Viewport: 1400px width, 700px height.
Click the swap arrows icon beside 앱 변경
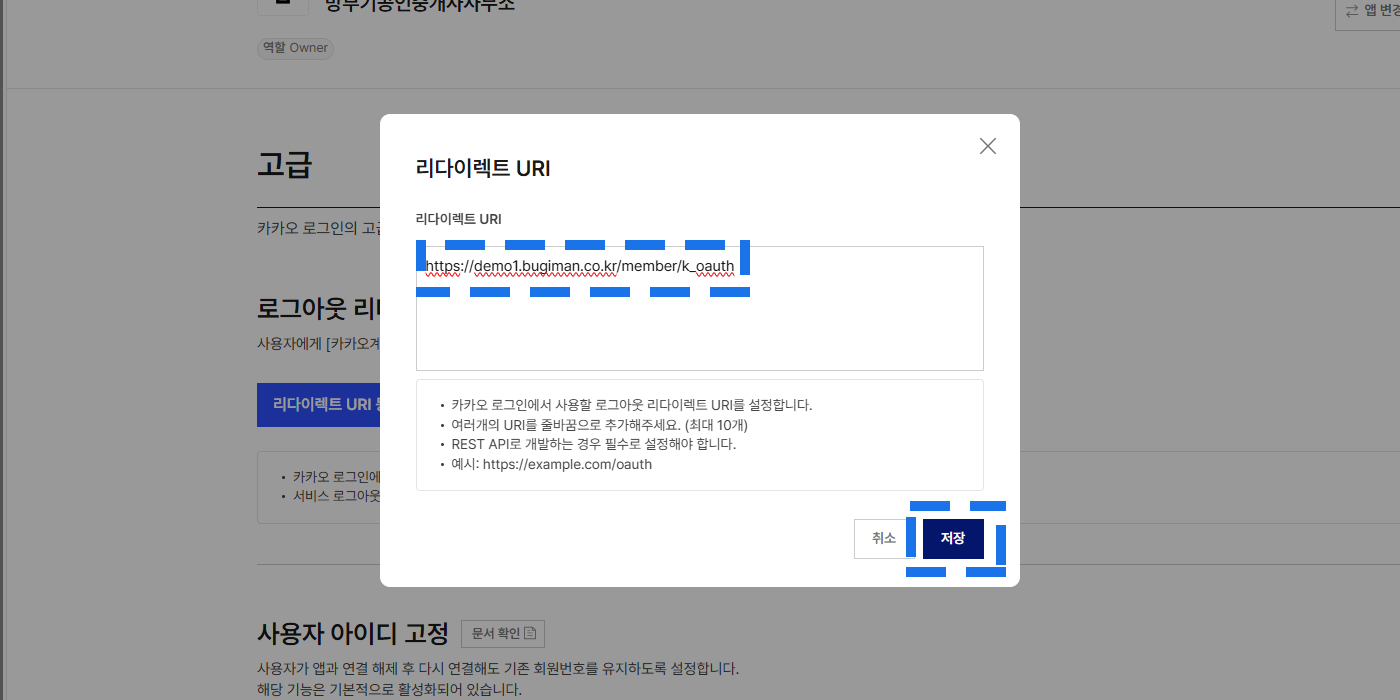point(1352,10)
